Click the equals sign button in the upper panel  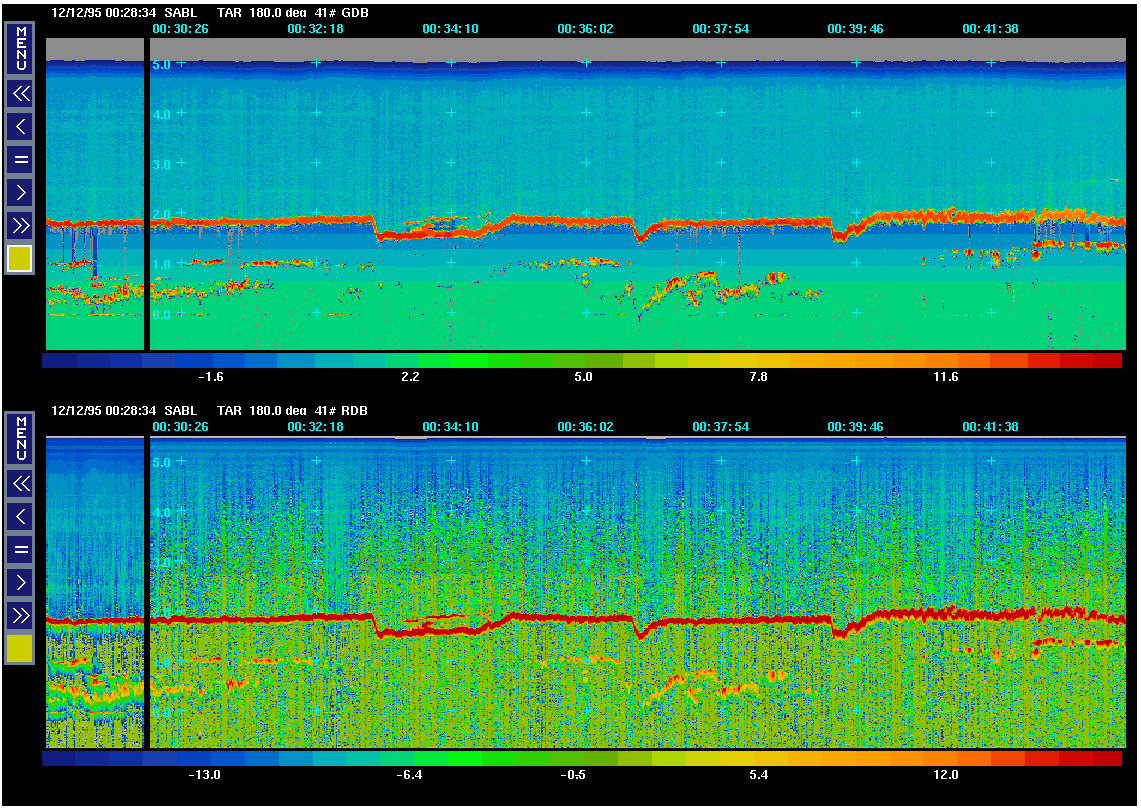(x=20, y=159)
